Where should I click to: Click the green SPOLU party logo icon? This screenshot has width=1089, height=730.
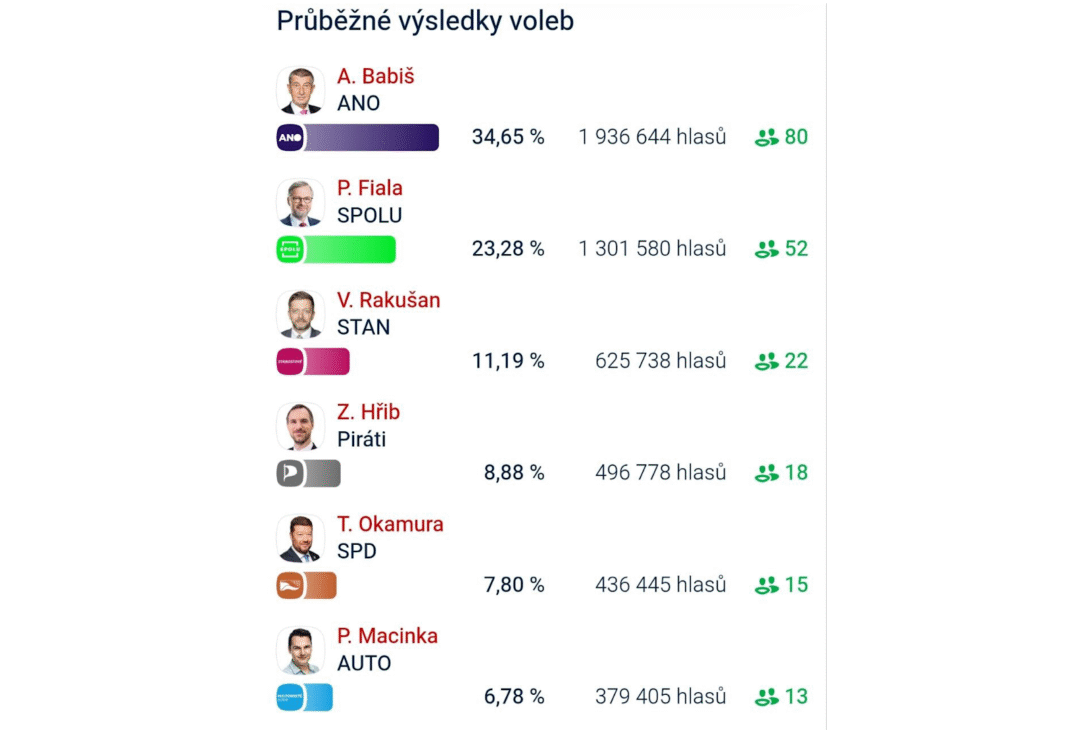[290, 249]
